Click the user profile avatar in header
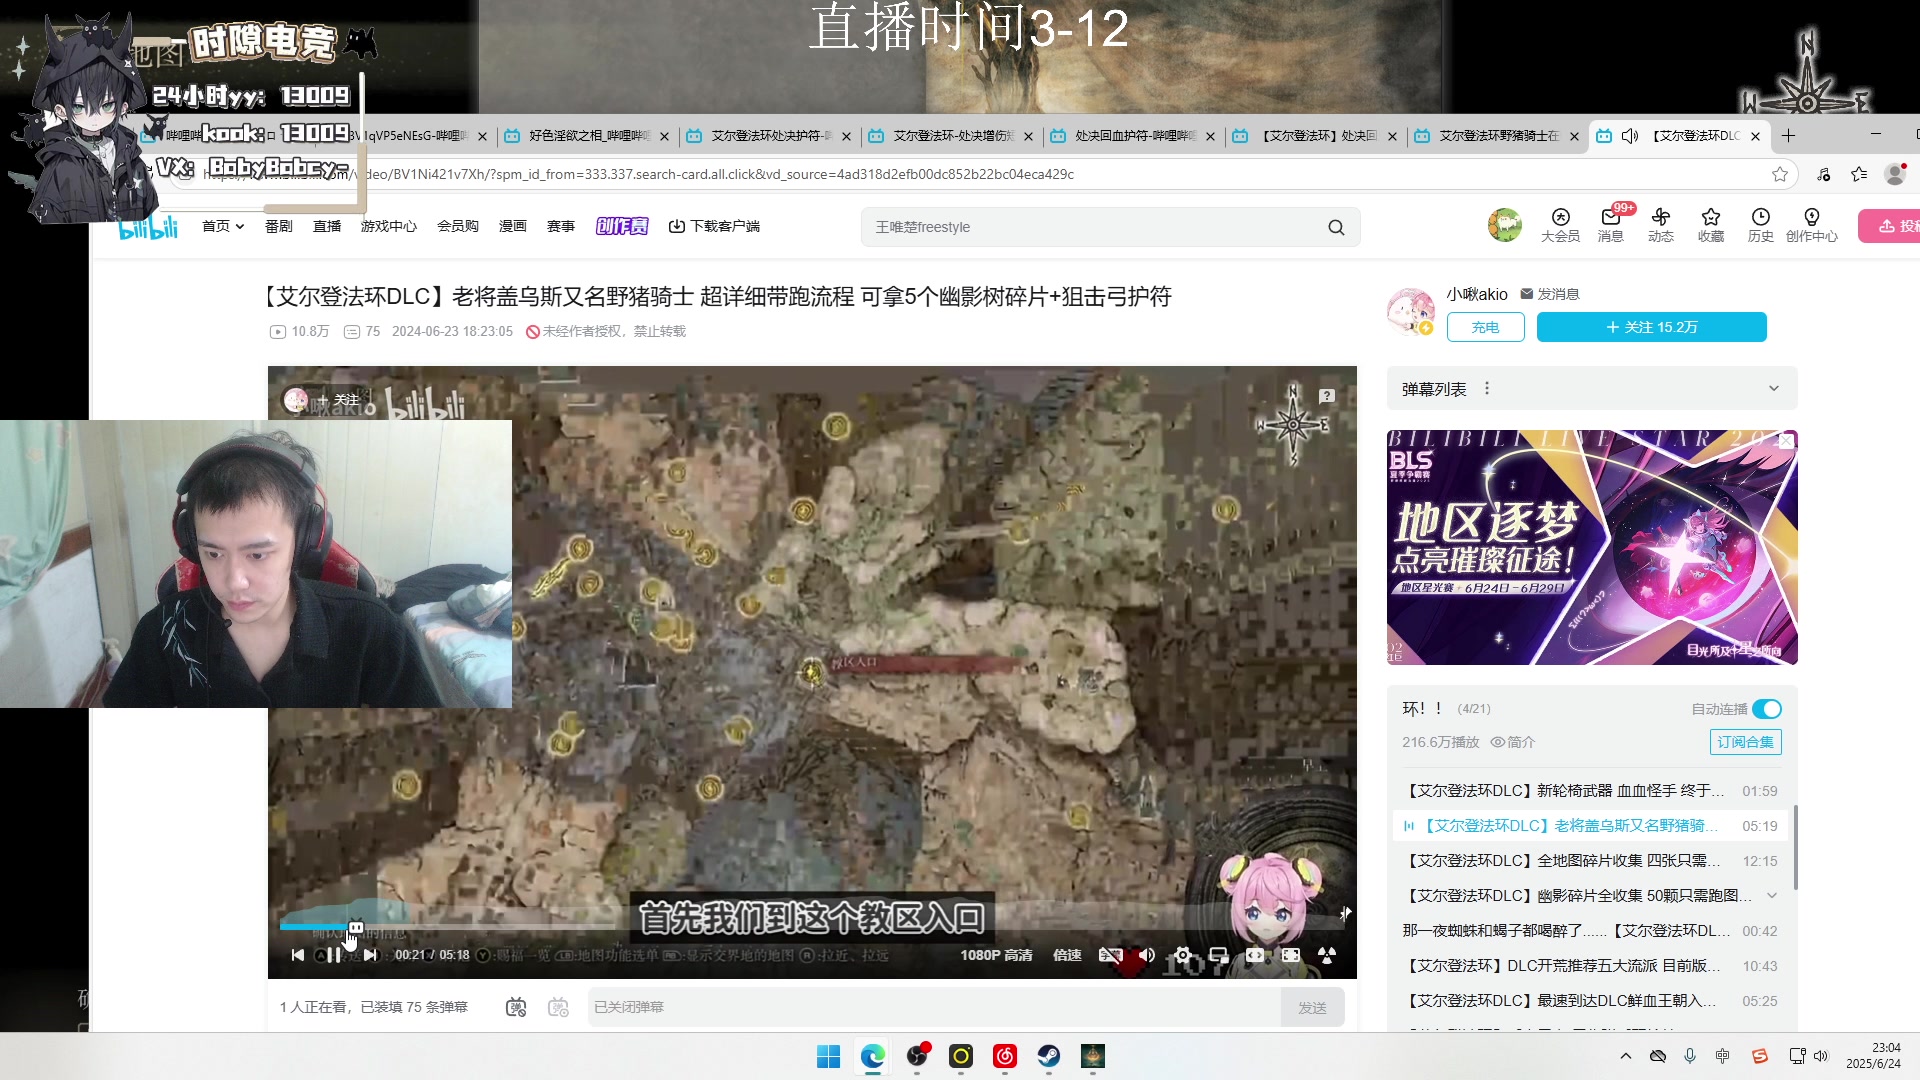Image resolution: width=1920 pixels, height=1080 pixels. 1504,225
